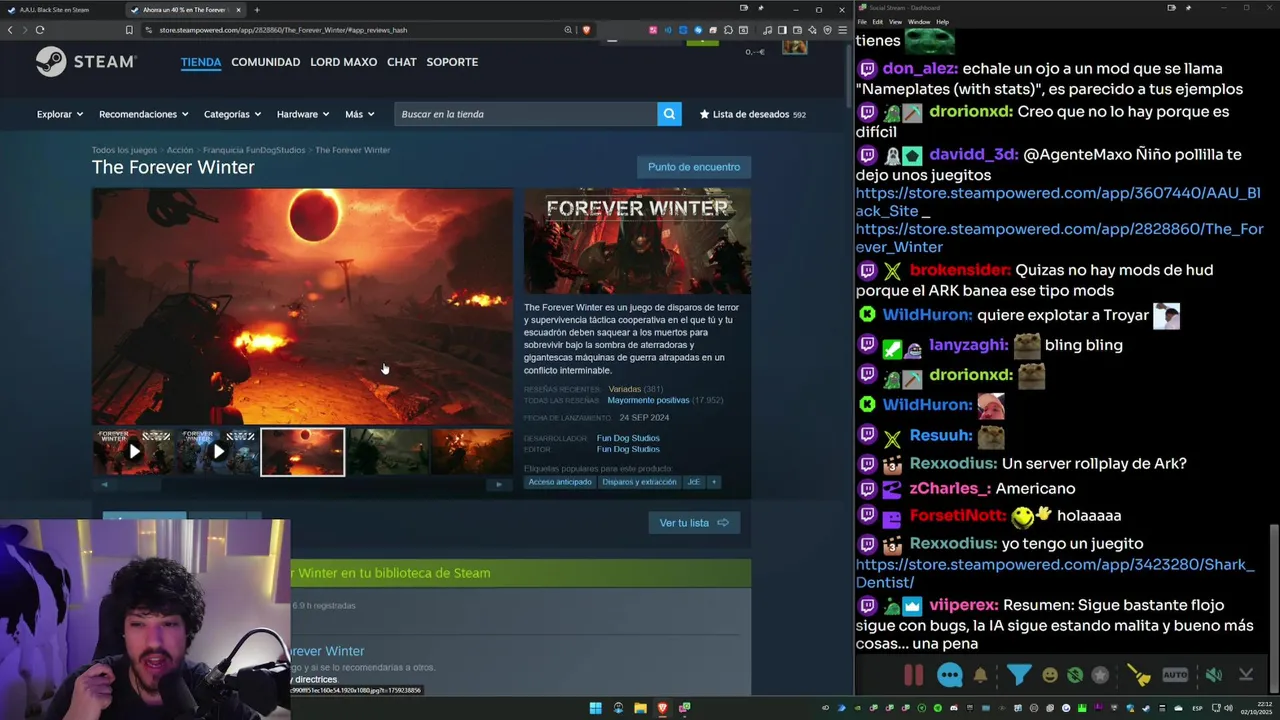Open the LORD MAXO profile menu
This screenshot has width=1280, height=720.
pyautogui.click(x=343, y=62)
